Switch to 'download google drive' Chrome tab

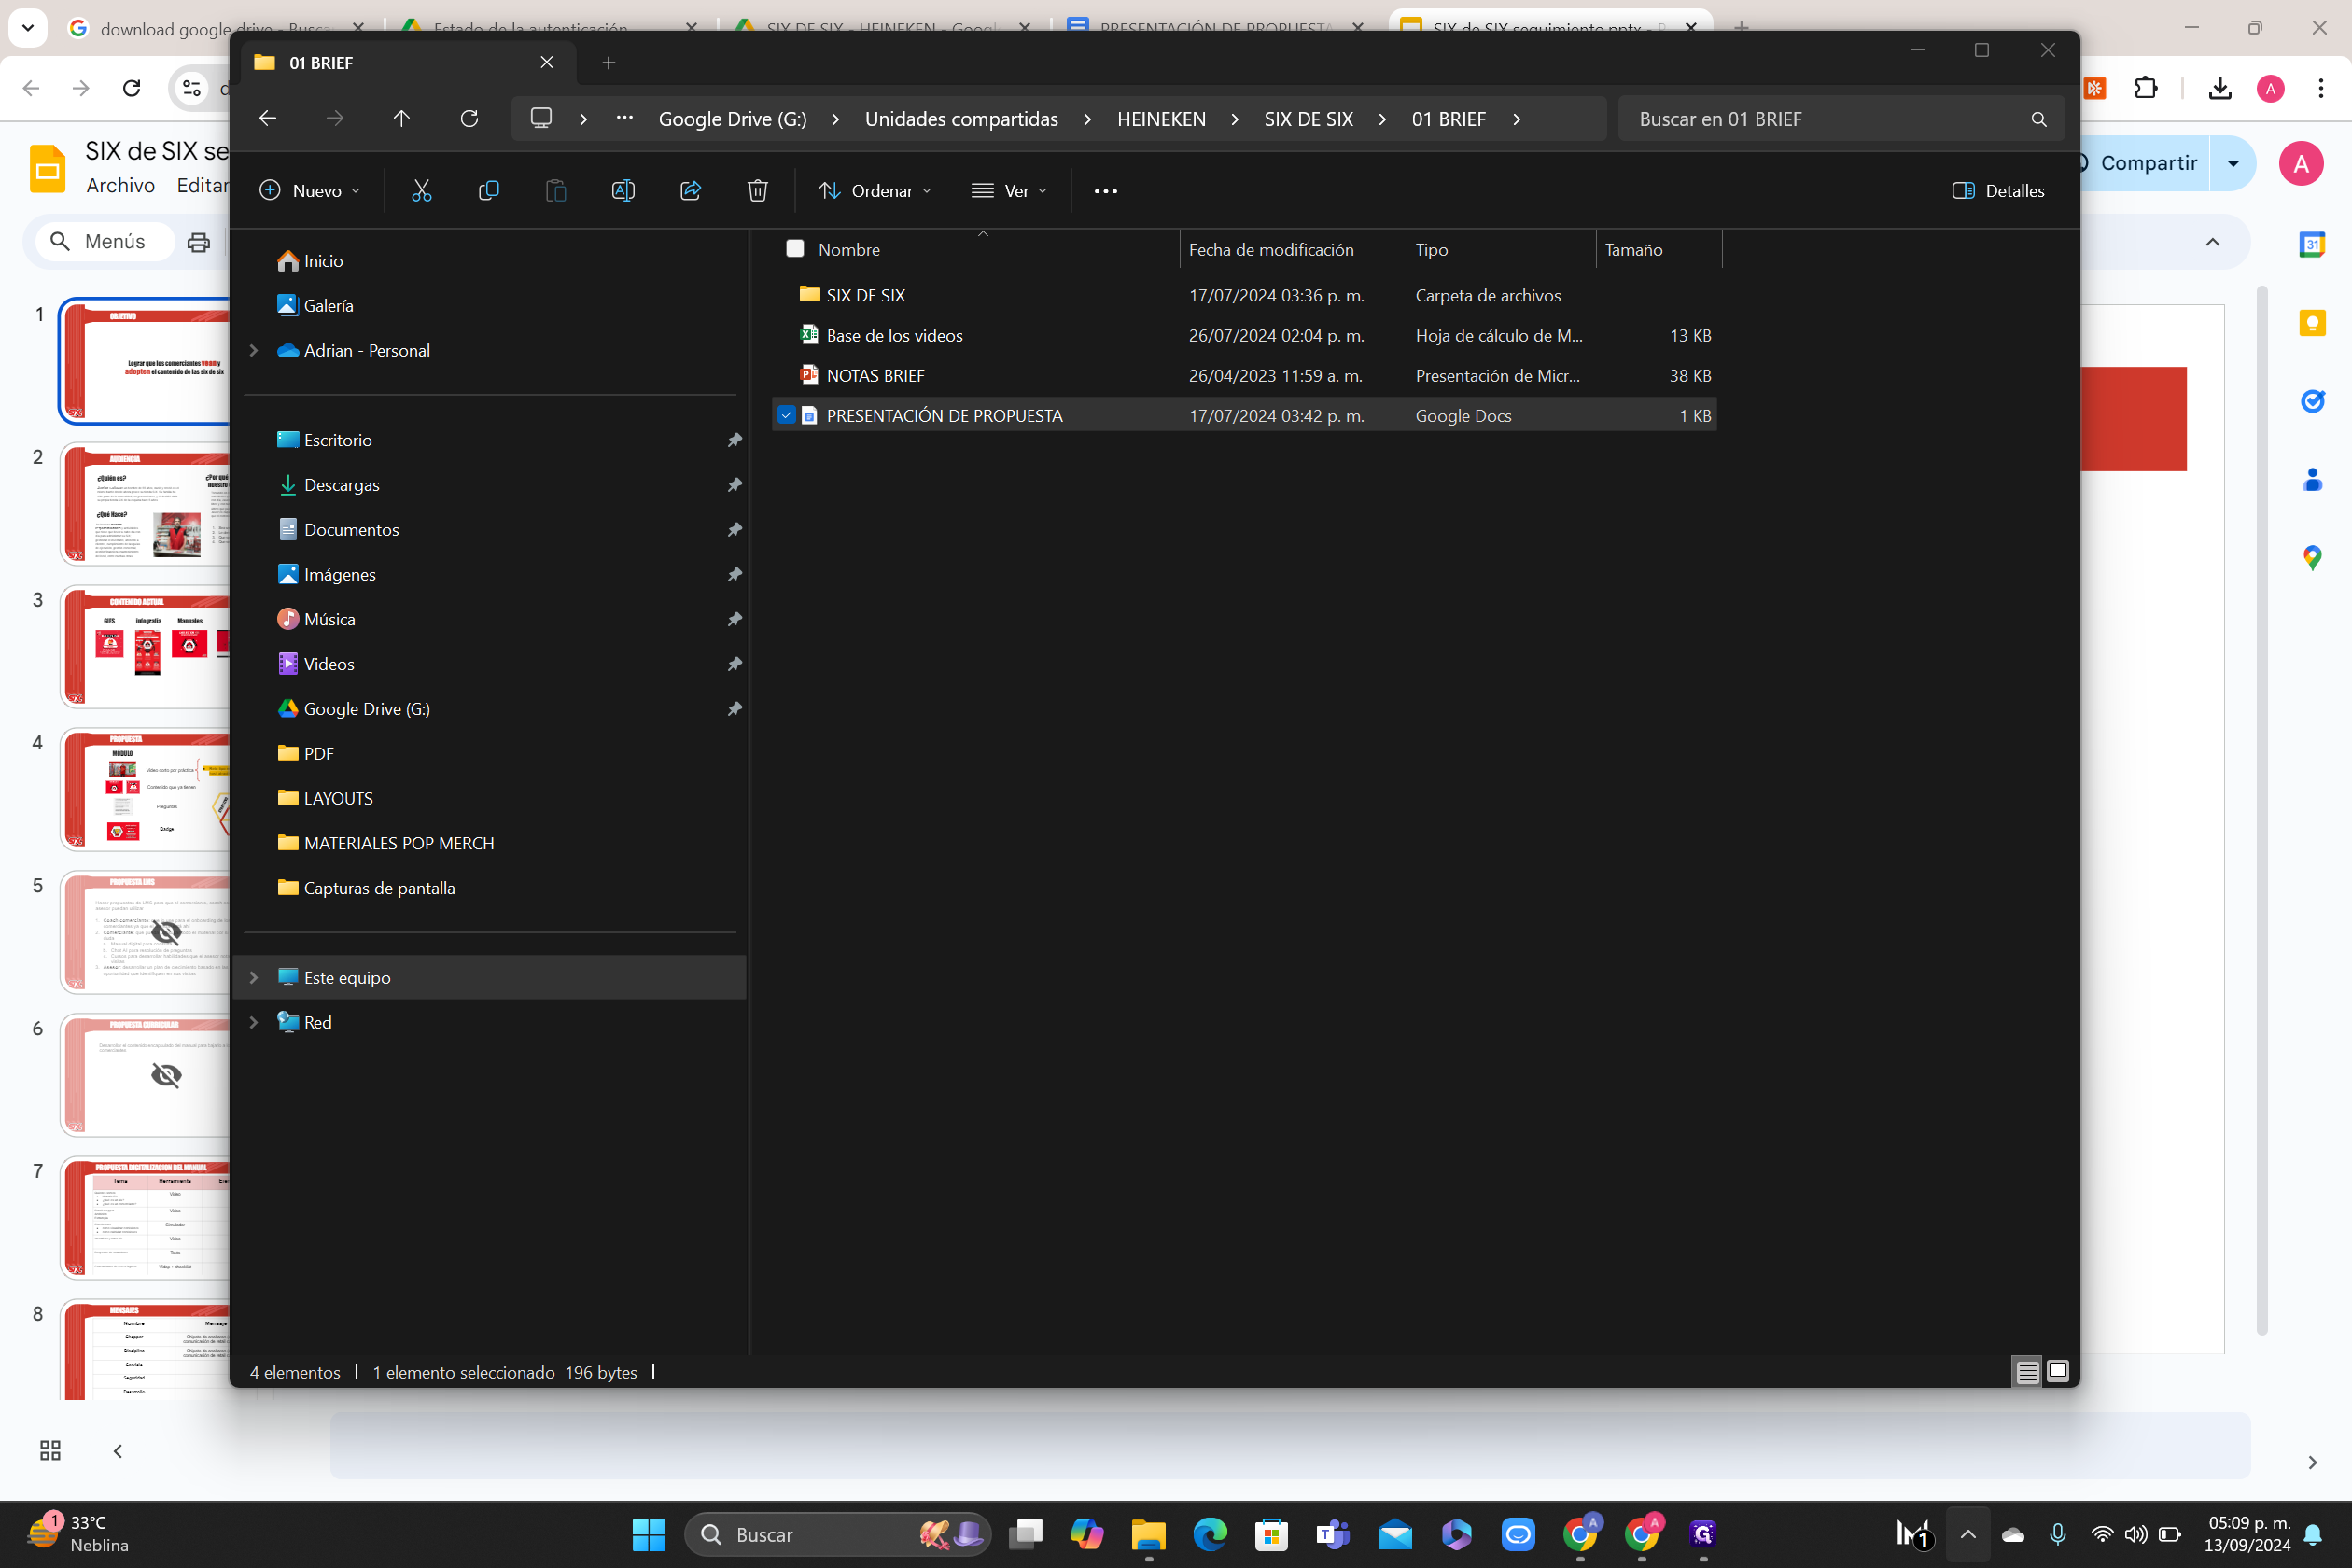(216, 28)
